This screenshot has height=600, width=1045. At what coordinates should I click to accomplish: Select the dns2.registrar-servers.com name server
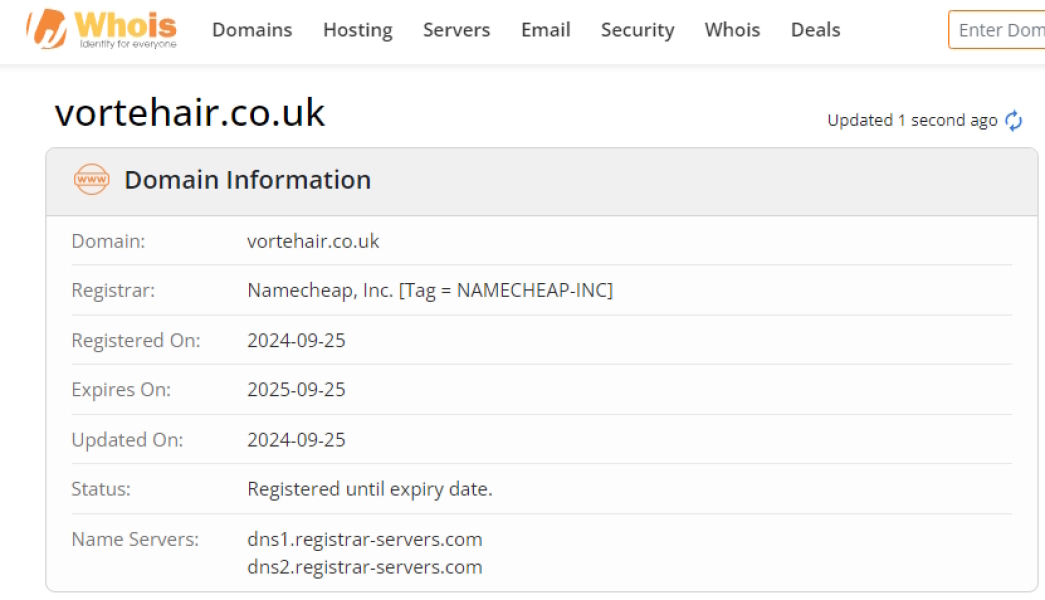point(364,567)
